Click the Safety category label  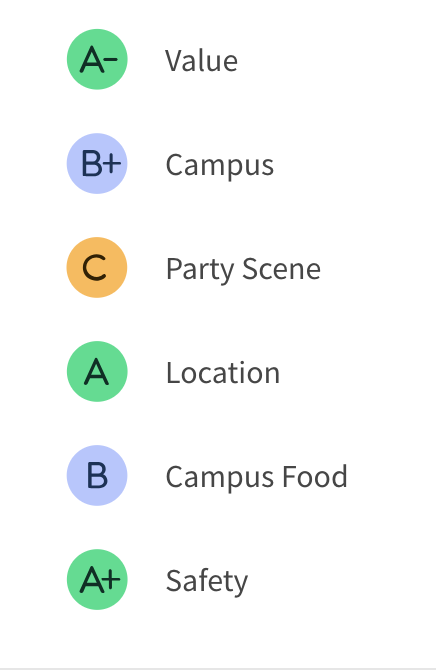207,582
